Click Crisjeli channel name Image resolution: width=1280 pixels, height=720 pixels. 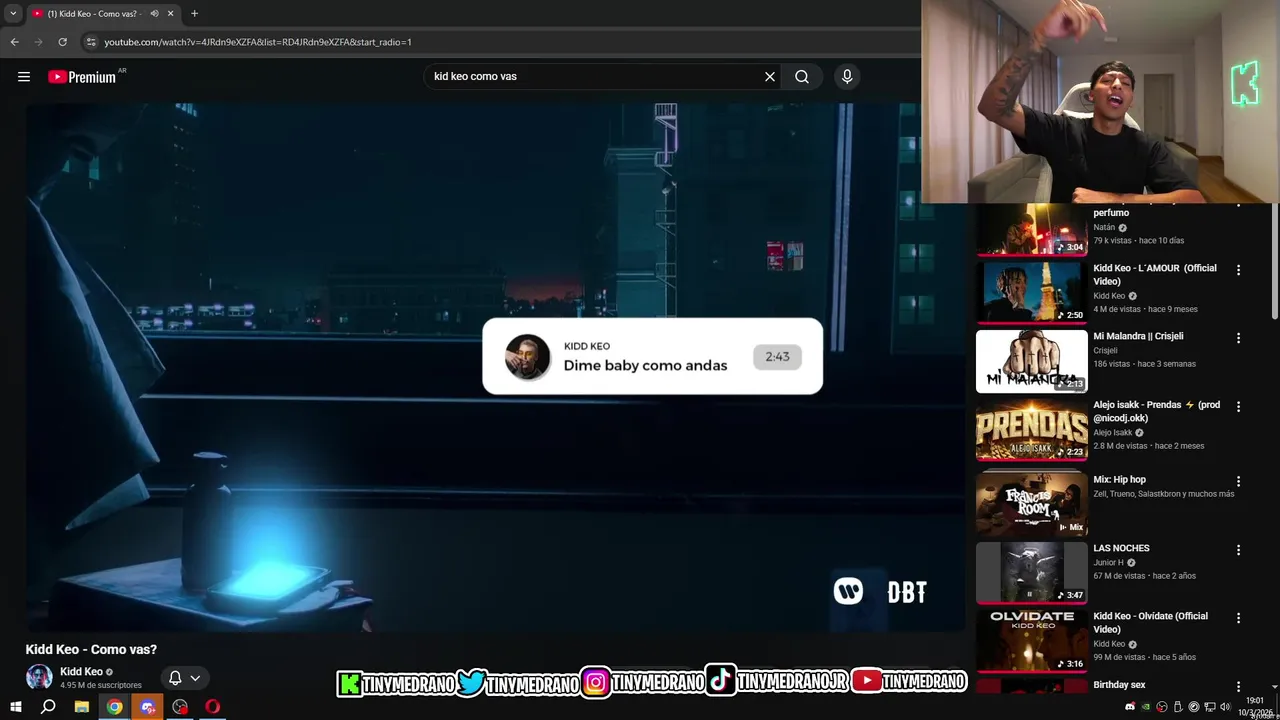[1105, 350]
